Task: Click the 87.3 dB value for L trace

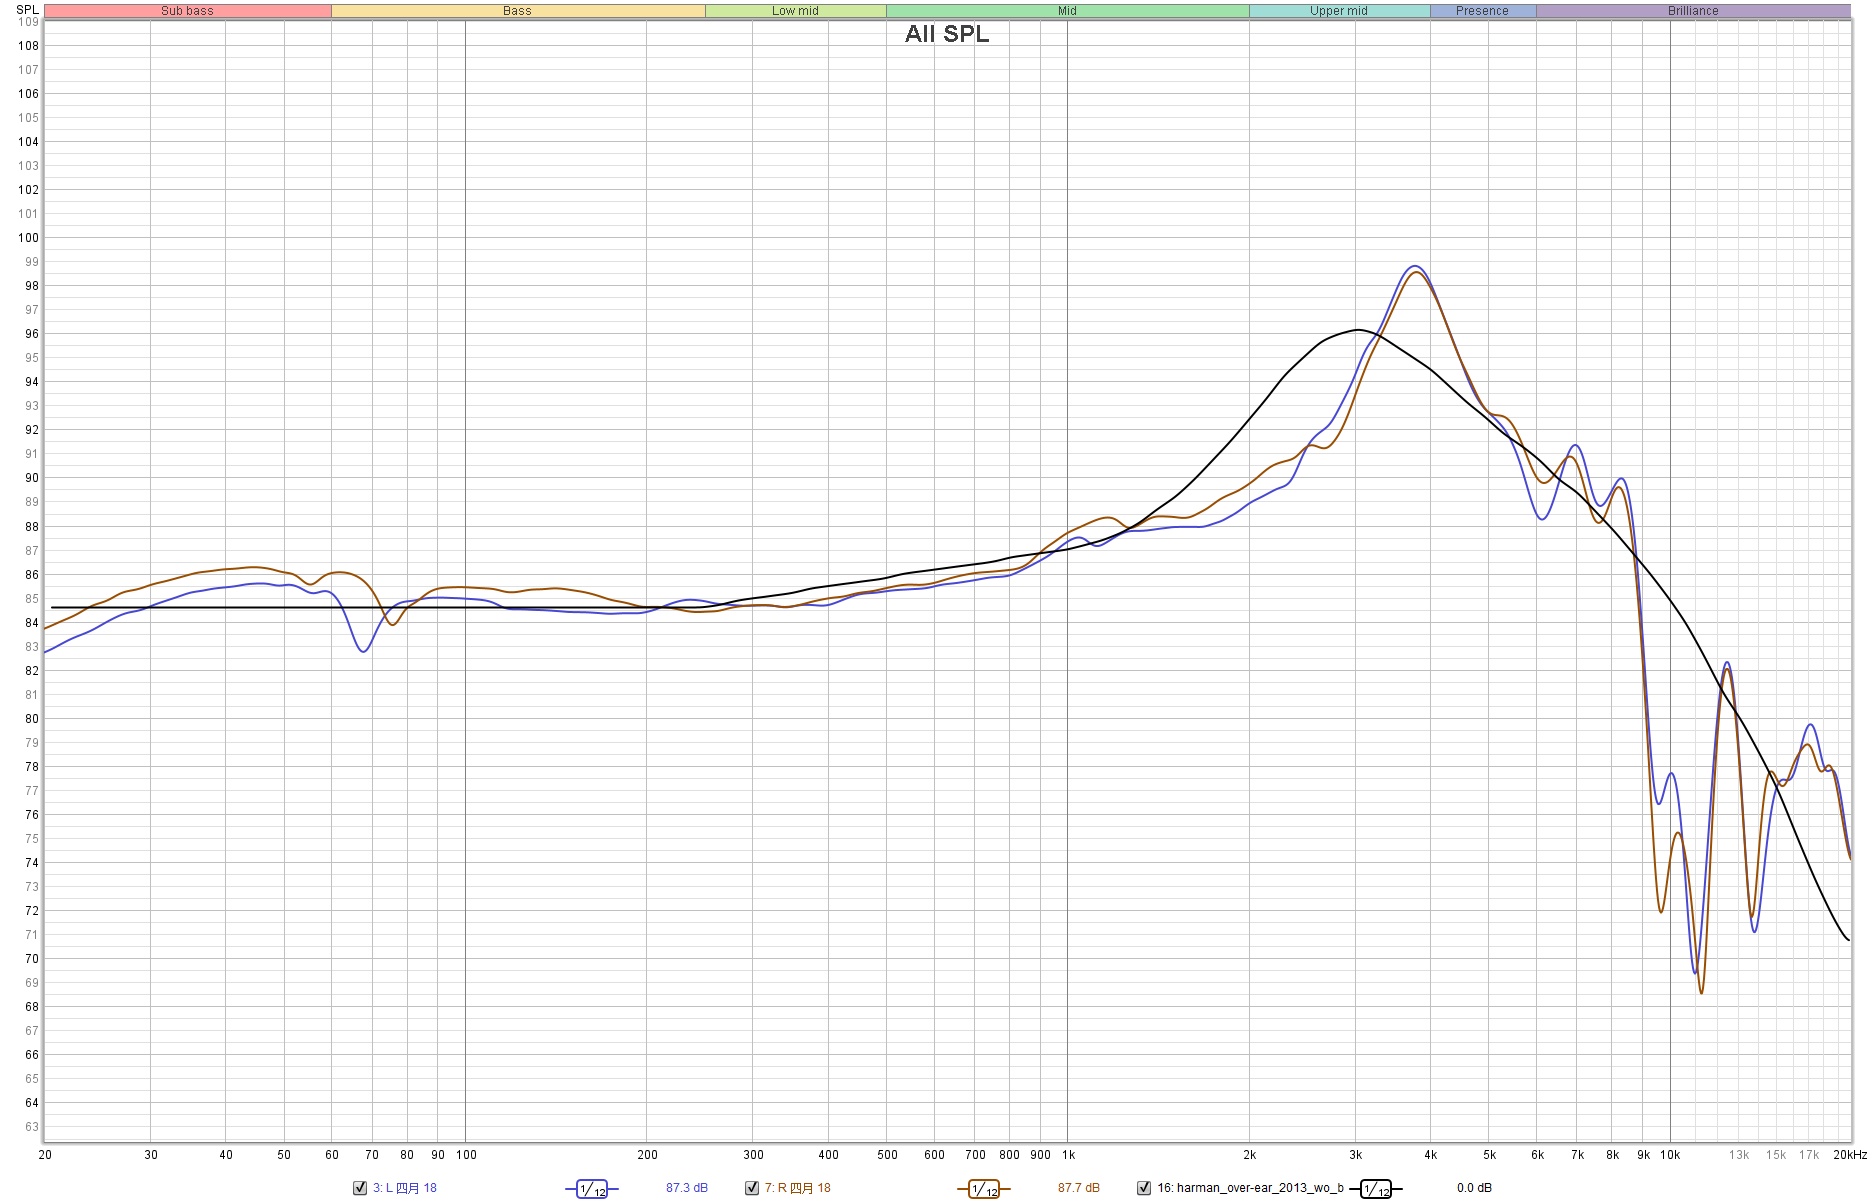Action: (x=687, y=1188)
